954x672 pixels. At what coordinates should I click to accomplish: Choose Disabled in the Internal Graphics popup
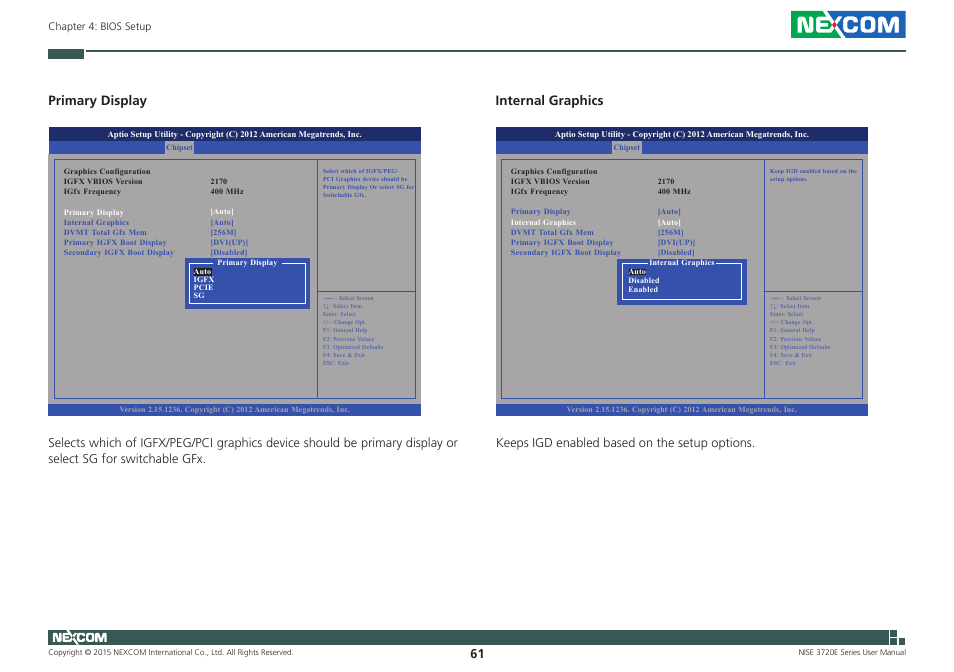click(644, 280)
